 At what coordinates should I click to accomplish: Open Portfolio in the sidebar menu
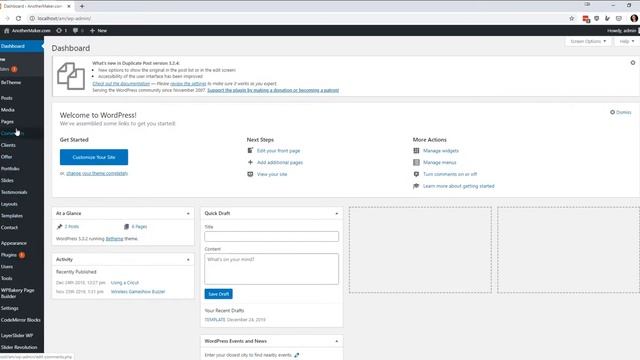tap(22, 169)
